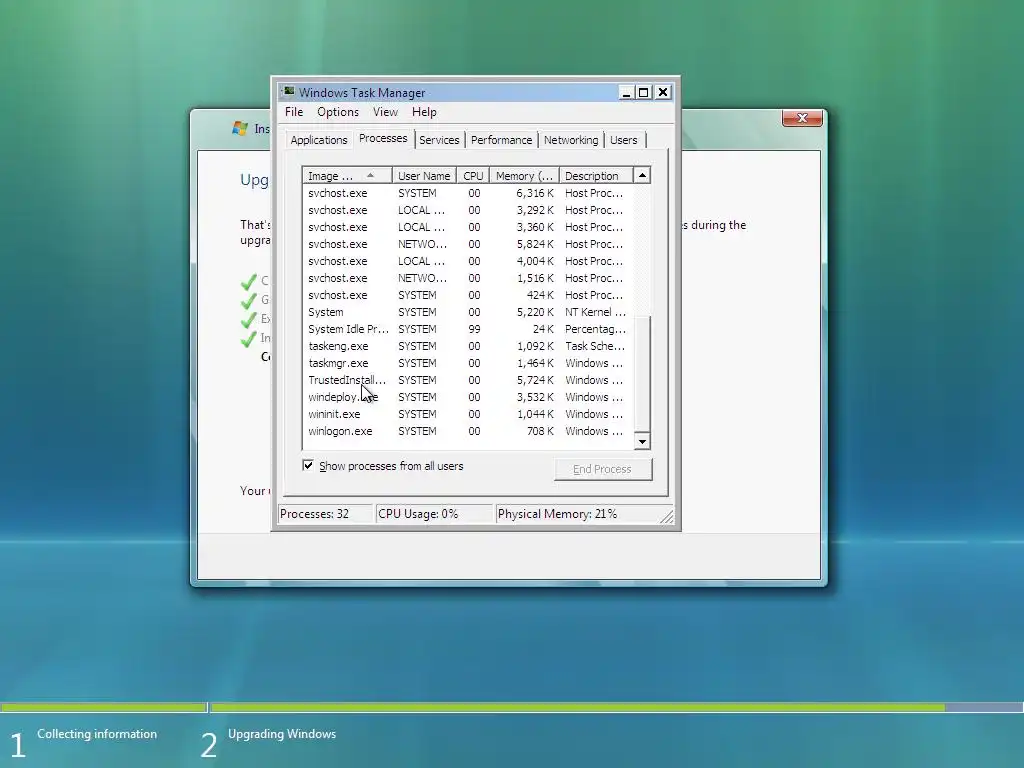Toggle Show processes from all users checkbox
This screenshot has height=768, width=1024.
pos(308,466)
